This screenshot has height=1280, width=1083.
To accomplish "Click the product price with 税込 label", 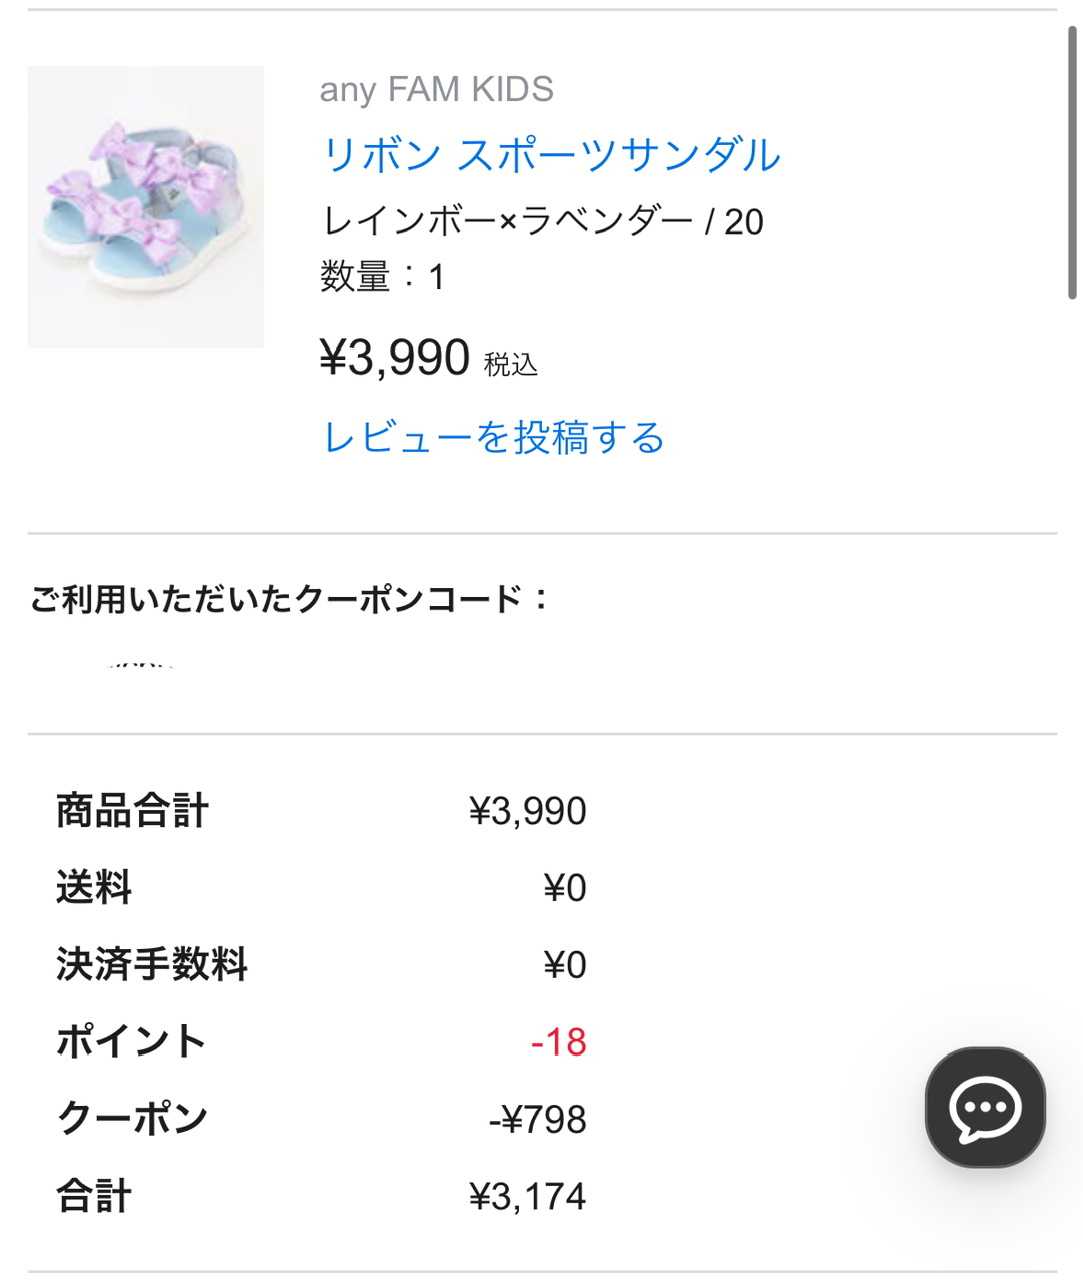I will tap(428, 358).
